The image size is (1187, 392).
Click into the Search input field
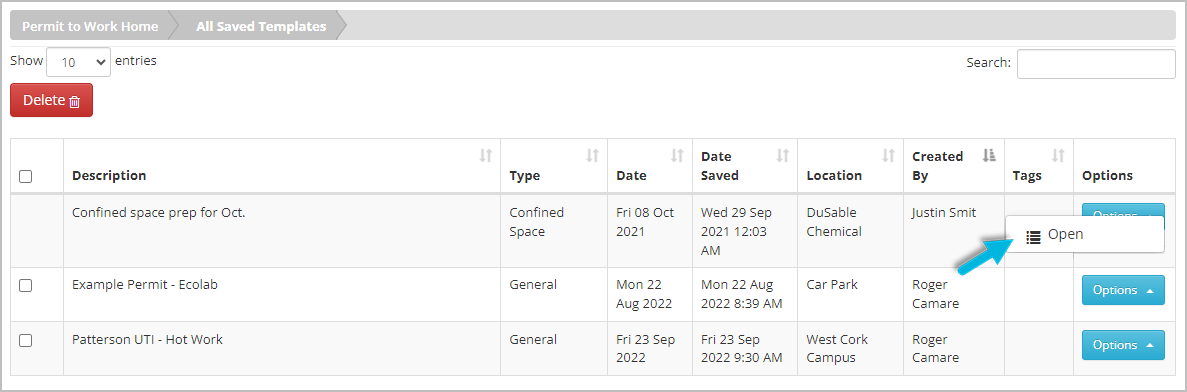(x=1096, y=64)
